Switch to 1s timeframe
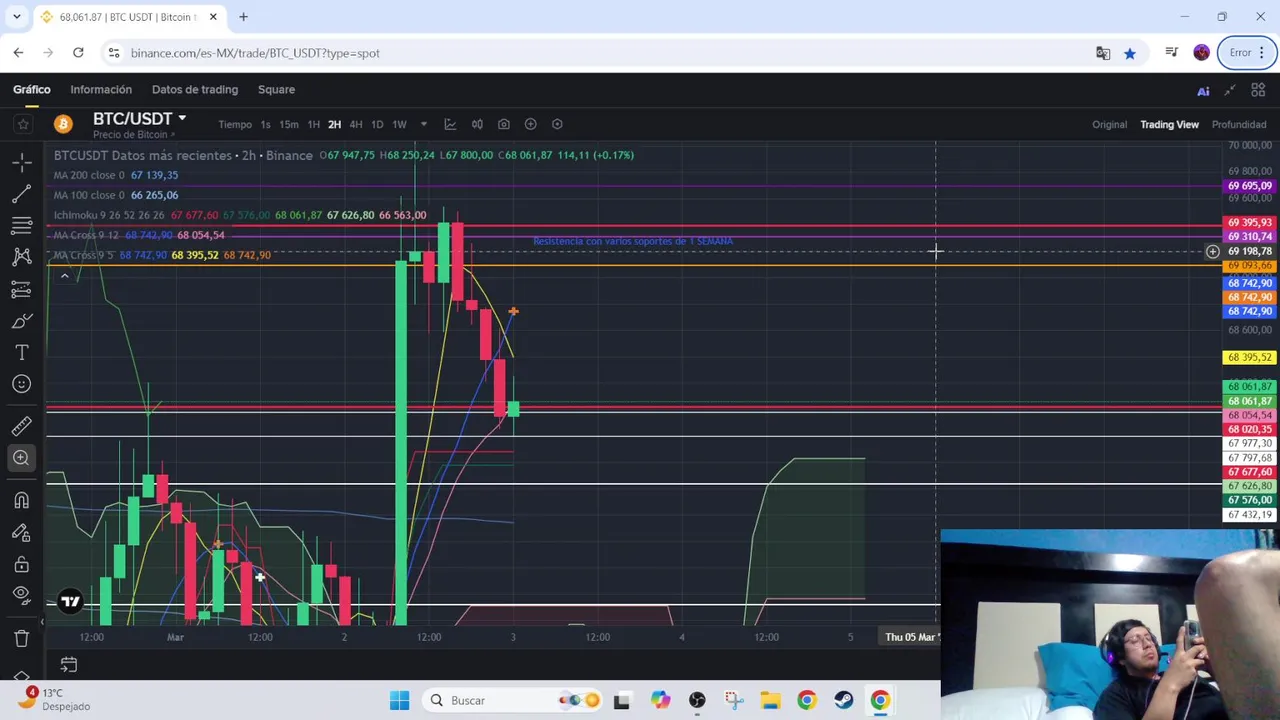 click(x=265, y=124)
